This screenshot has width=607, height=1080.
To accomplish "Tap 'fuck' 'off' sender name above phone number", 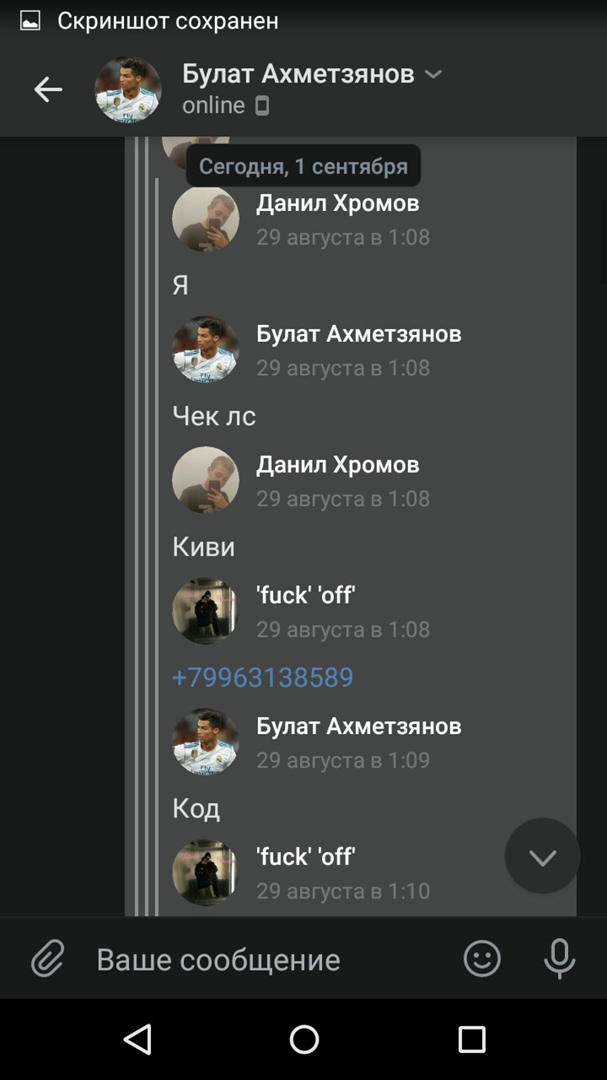I will coord(305,595).
